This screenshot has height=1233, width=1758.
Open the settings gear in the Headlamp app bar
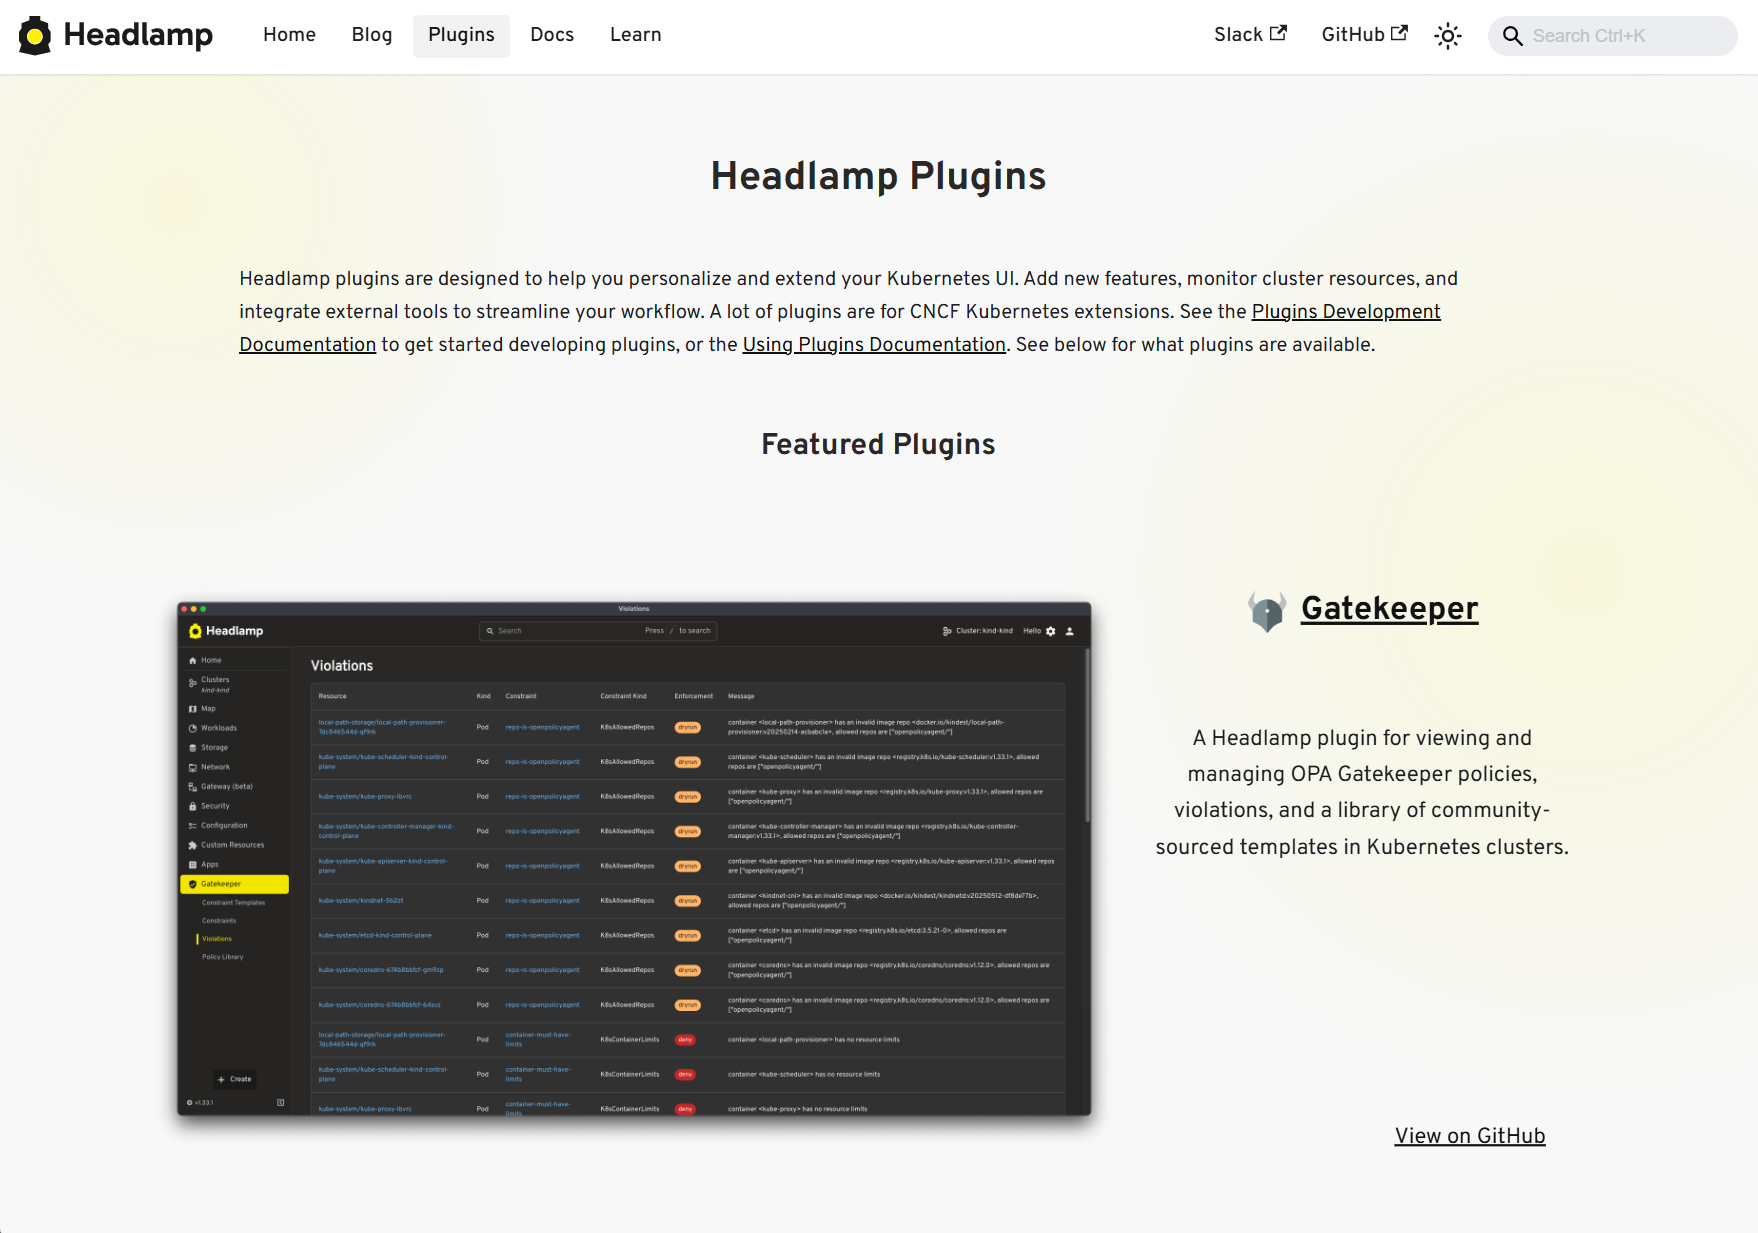coord(1049,631)
